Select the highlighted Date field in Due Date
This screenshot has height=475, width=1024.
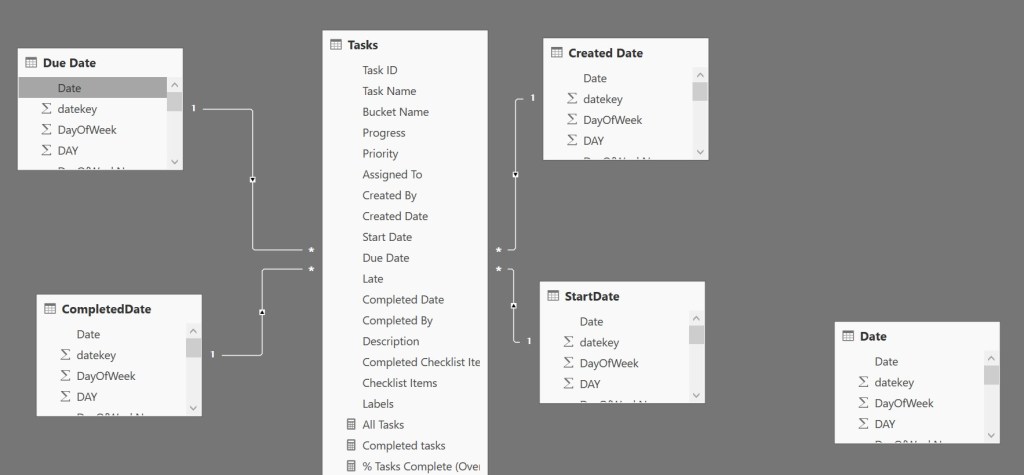(70, 88)
